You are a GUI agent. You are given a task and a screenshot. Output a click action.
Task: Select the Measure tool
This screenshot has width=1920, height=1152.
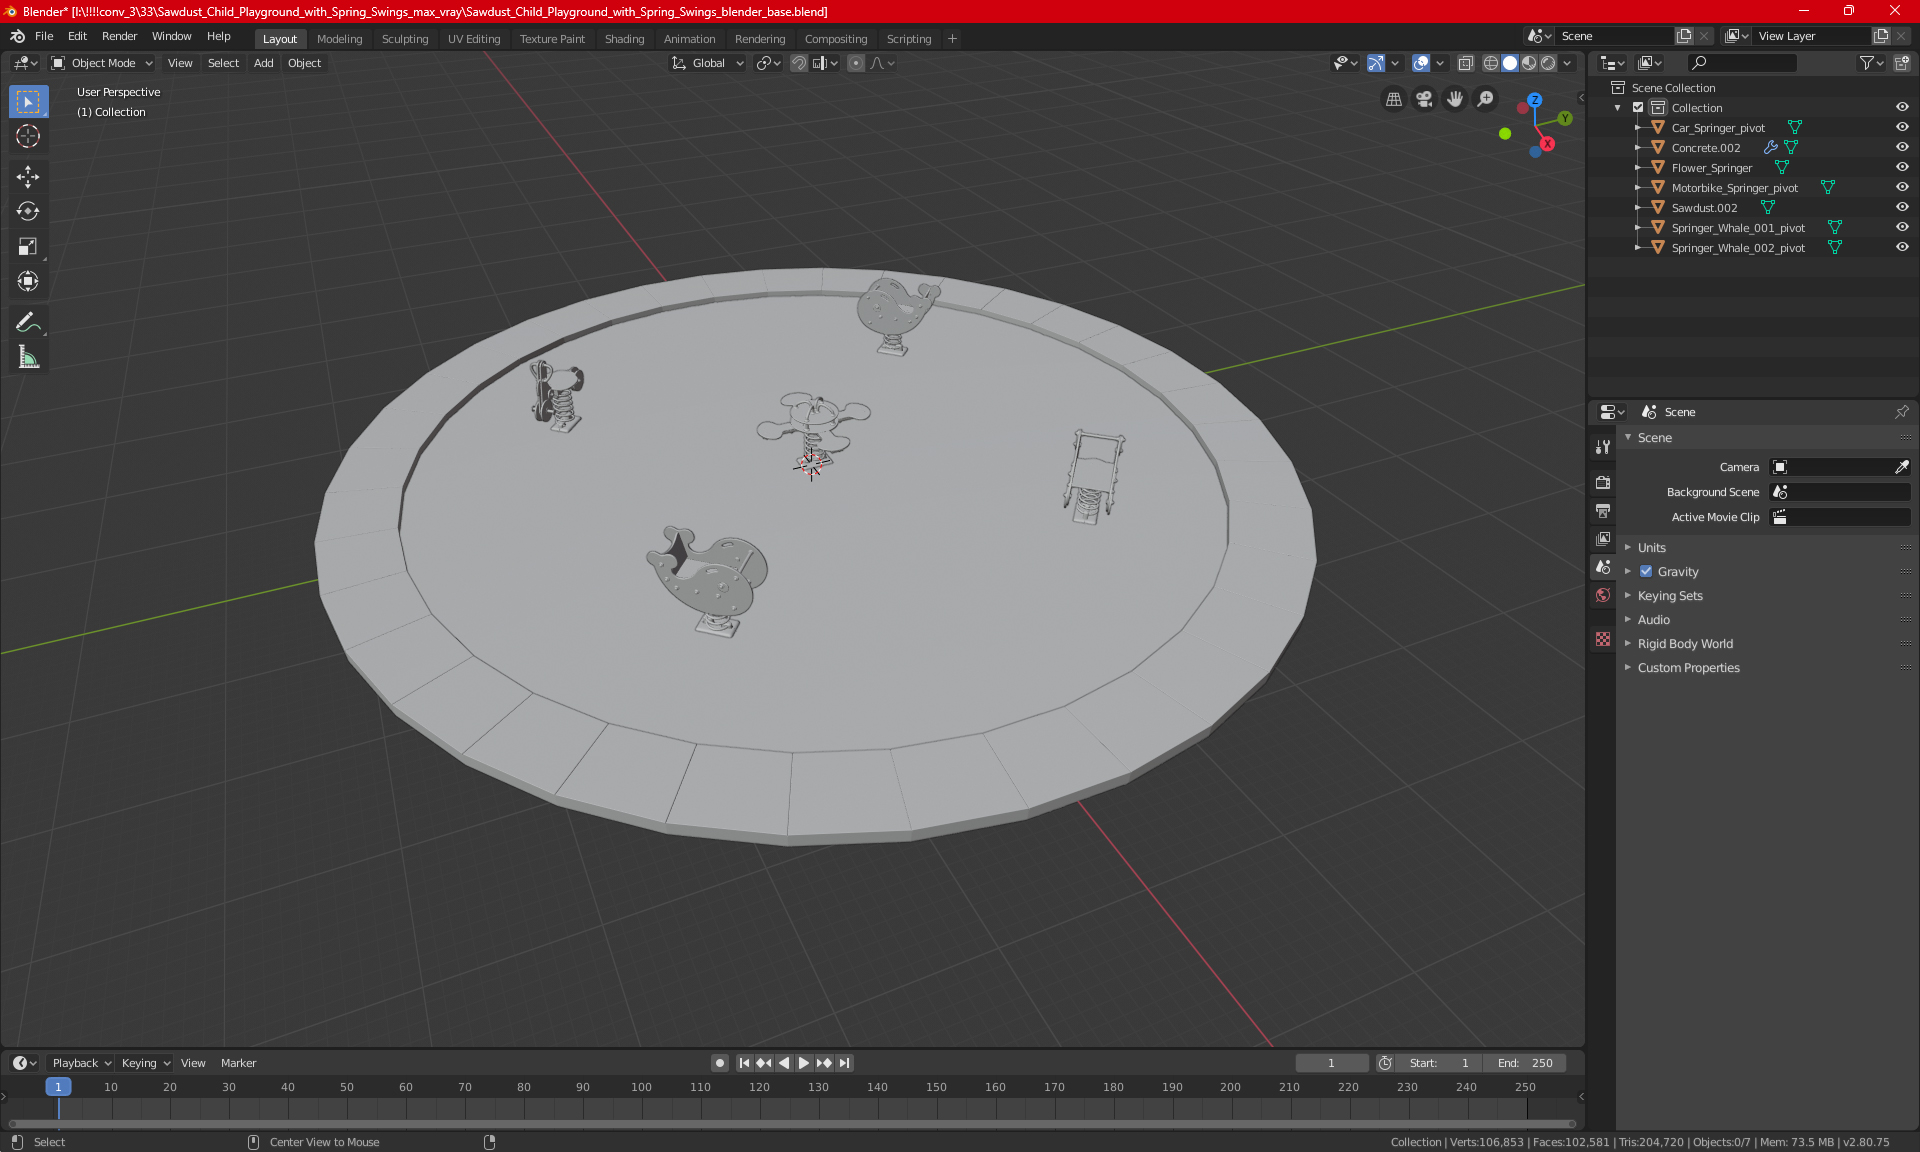28,357
